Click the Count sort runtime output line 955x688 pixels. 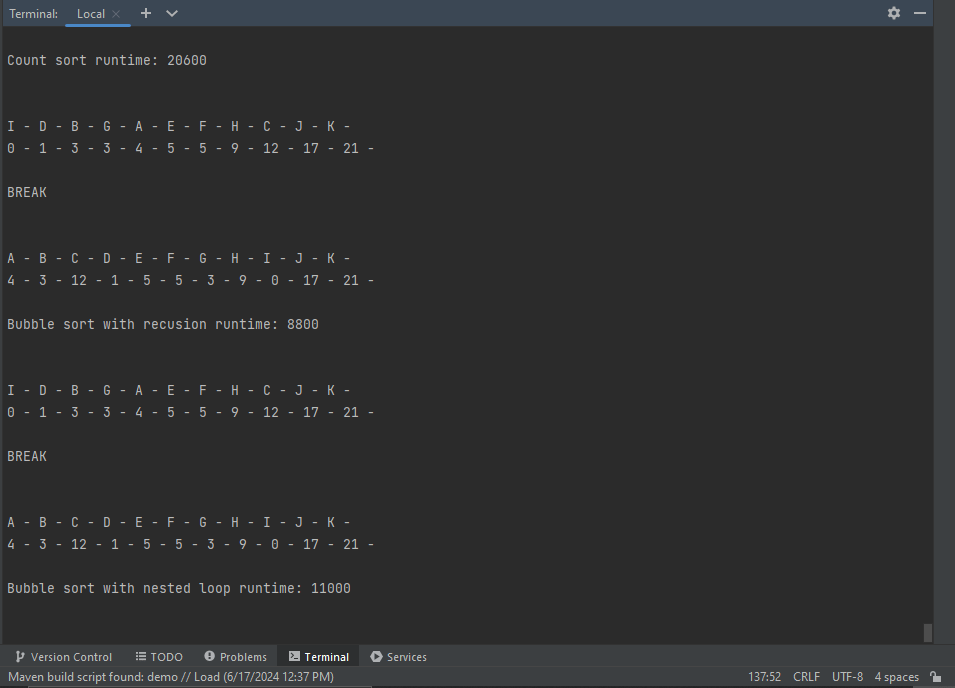click(107, 60)
